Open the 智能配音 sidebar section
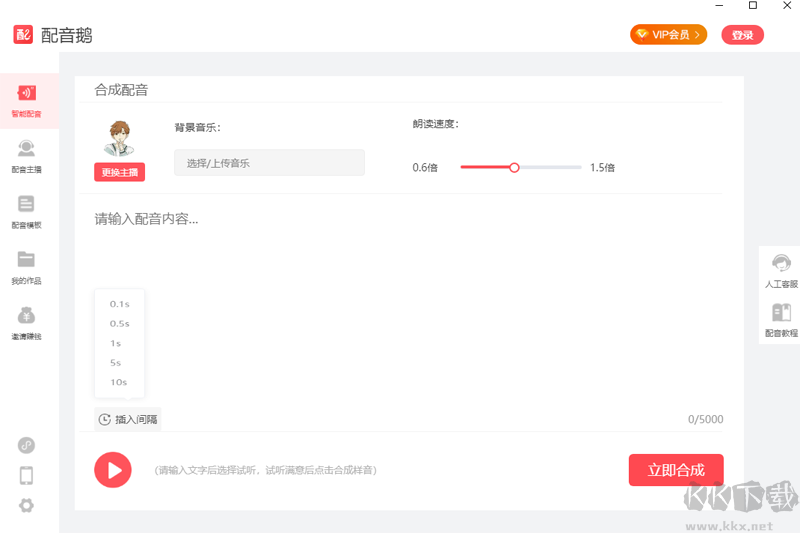Viewport: 800px width, 533px height. point(27,99)
